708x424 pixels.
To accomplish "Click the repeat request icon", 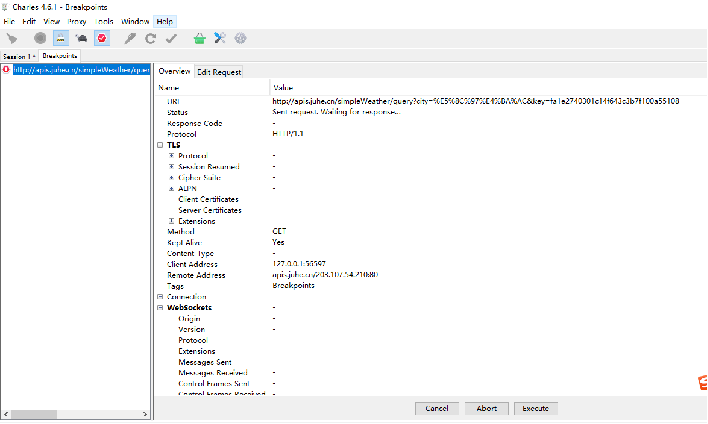I will click(150, 38).
